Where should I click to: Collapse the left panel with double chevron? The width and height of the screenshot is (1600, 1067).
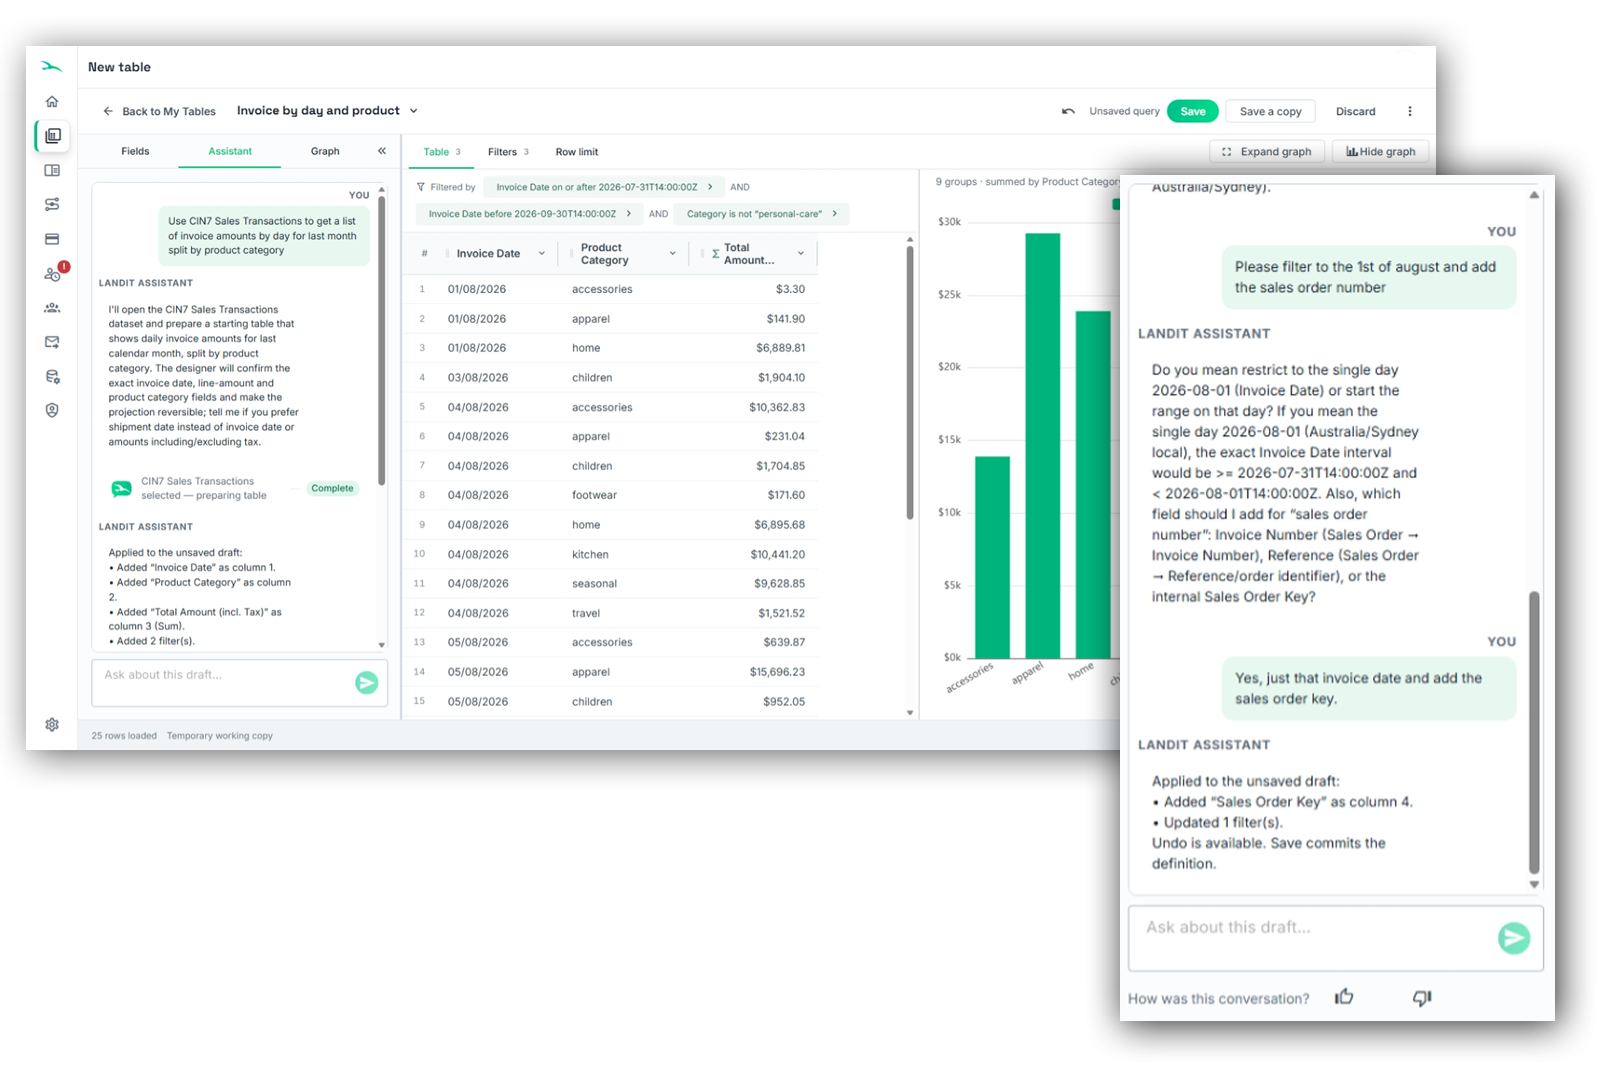click(x=381, y=151)
